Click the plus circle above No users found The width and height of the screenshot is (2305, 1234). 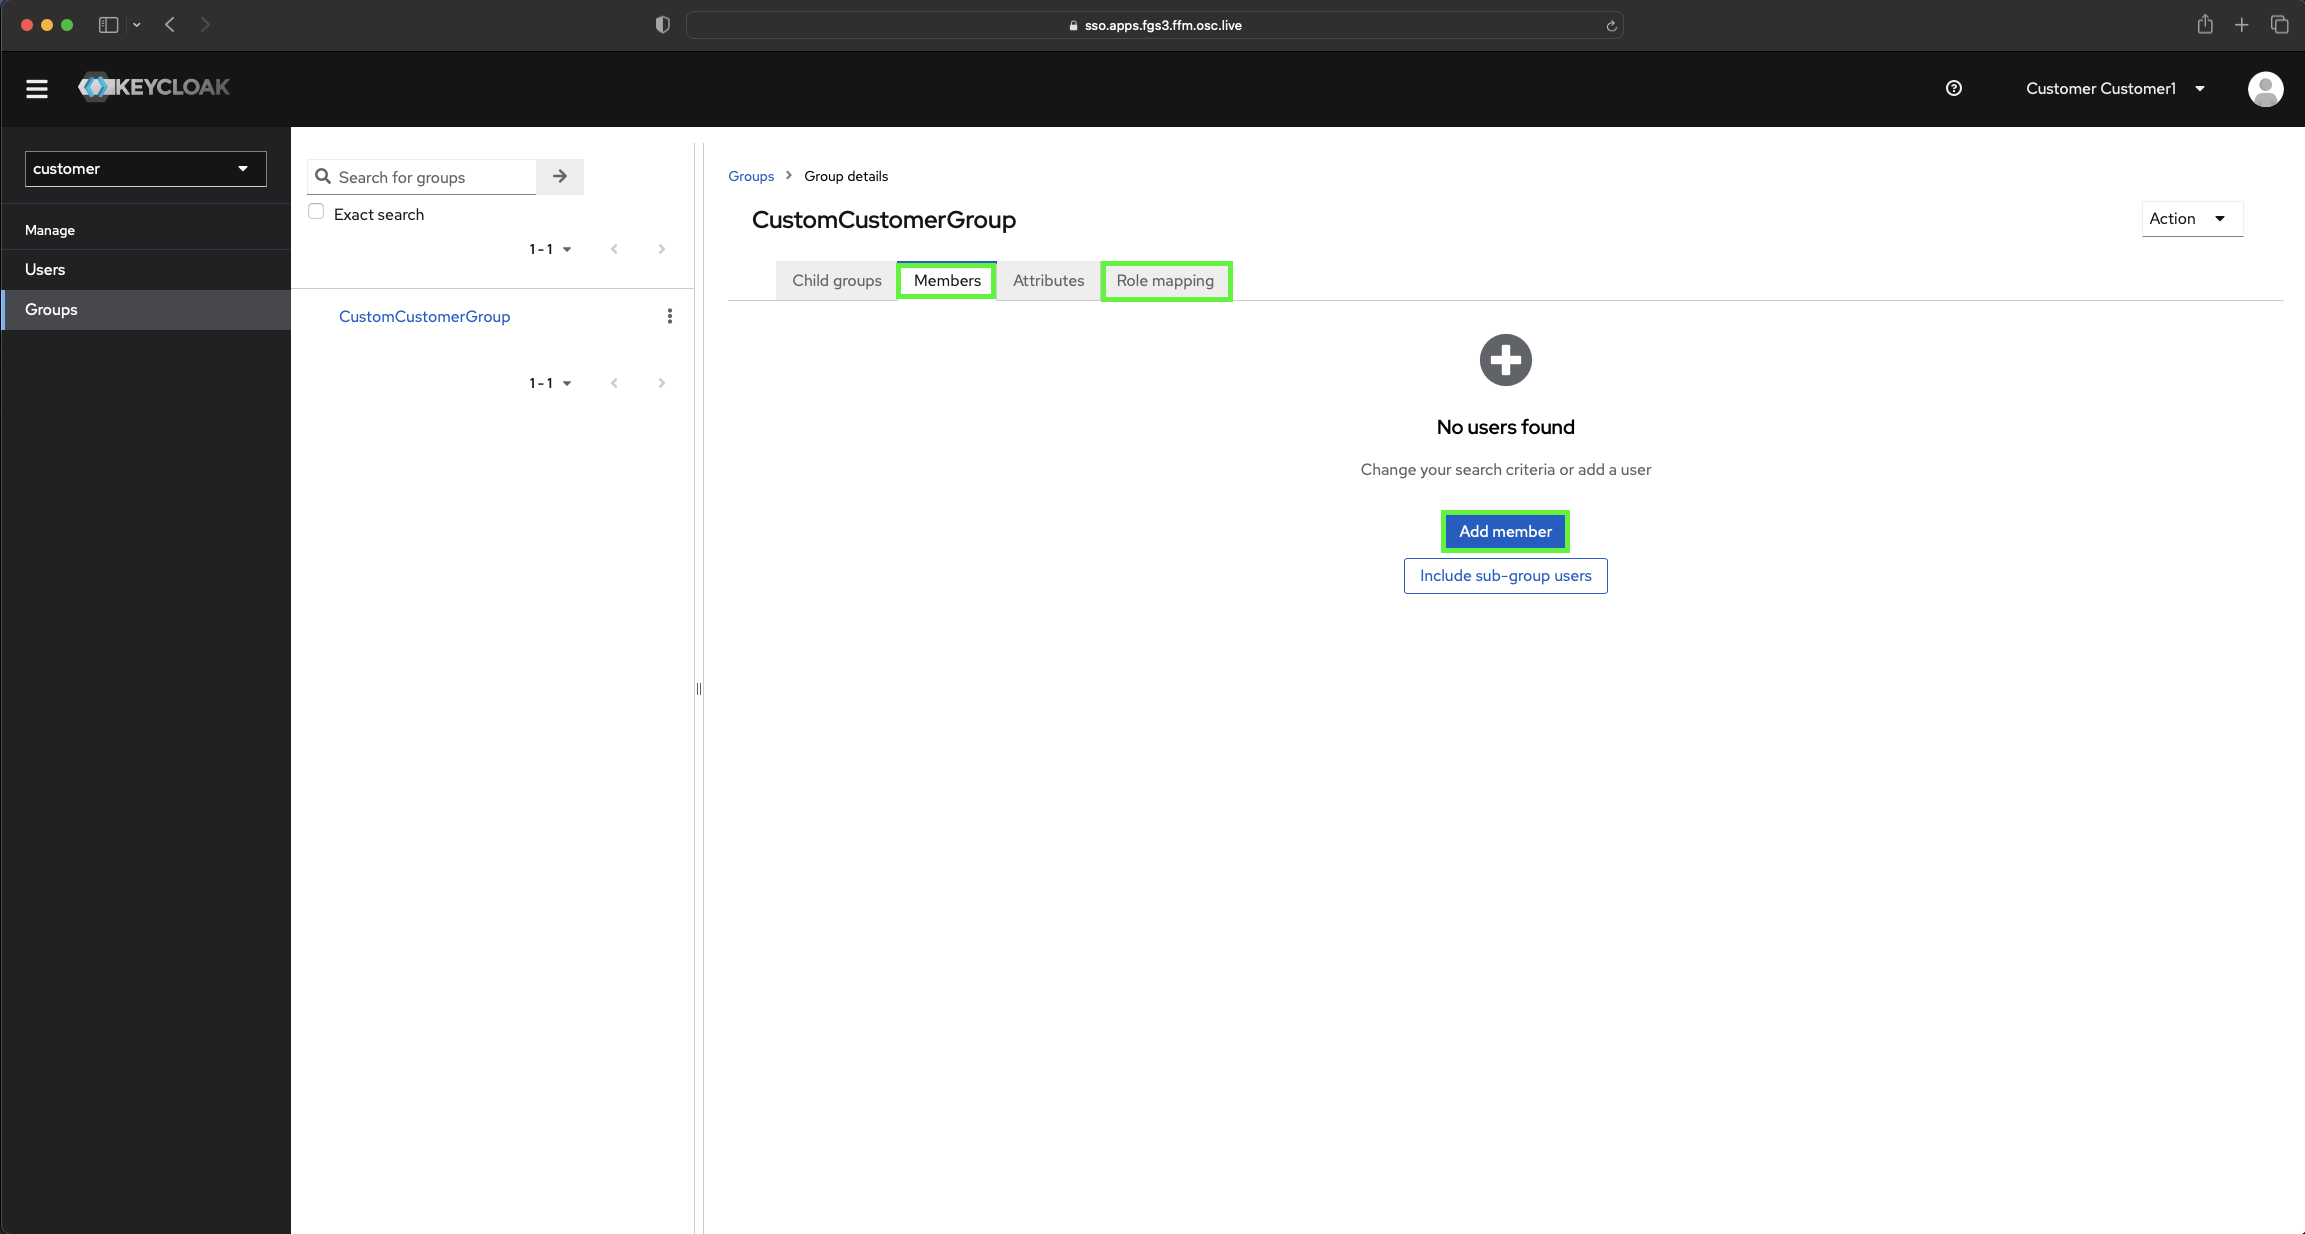[x=1505, y=359]
